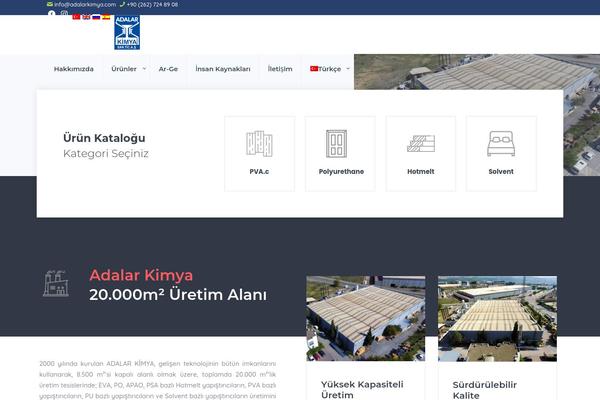Select the Hotmelt category label

(x=421, y=171)
